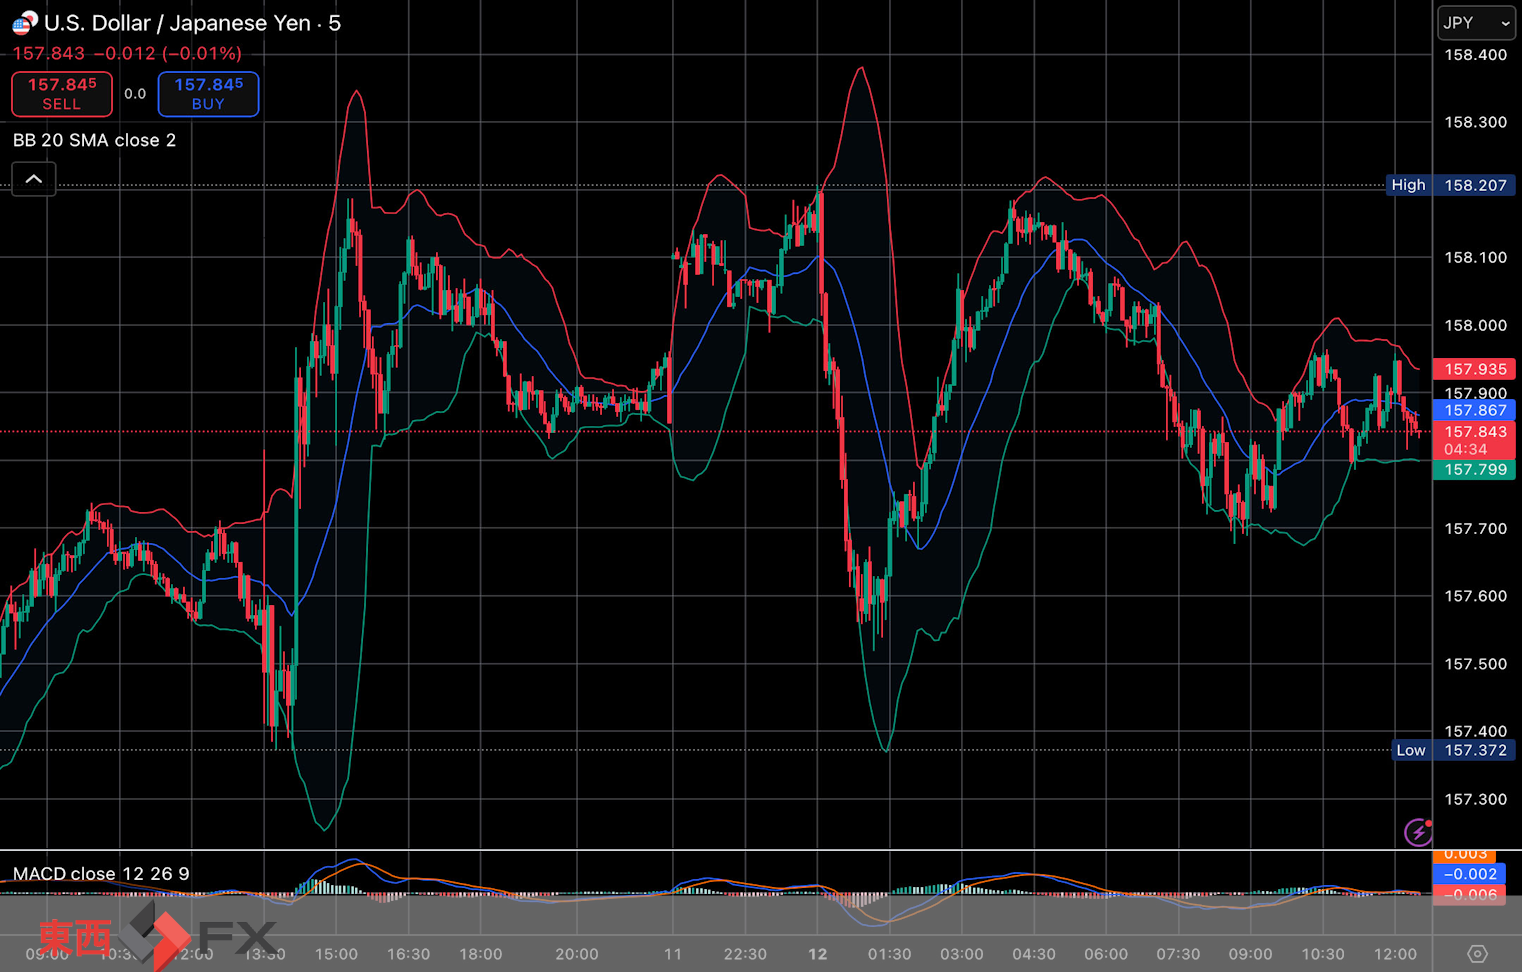
Task: Click the Low 157.372 price label
Action: pos(1454,750)
